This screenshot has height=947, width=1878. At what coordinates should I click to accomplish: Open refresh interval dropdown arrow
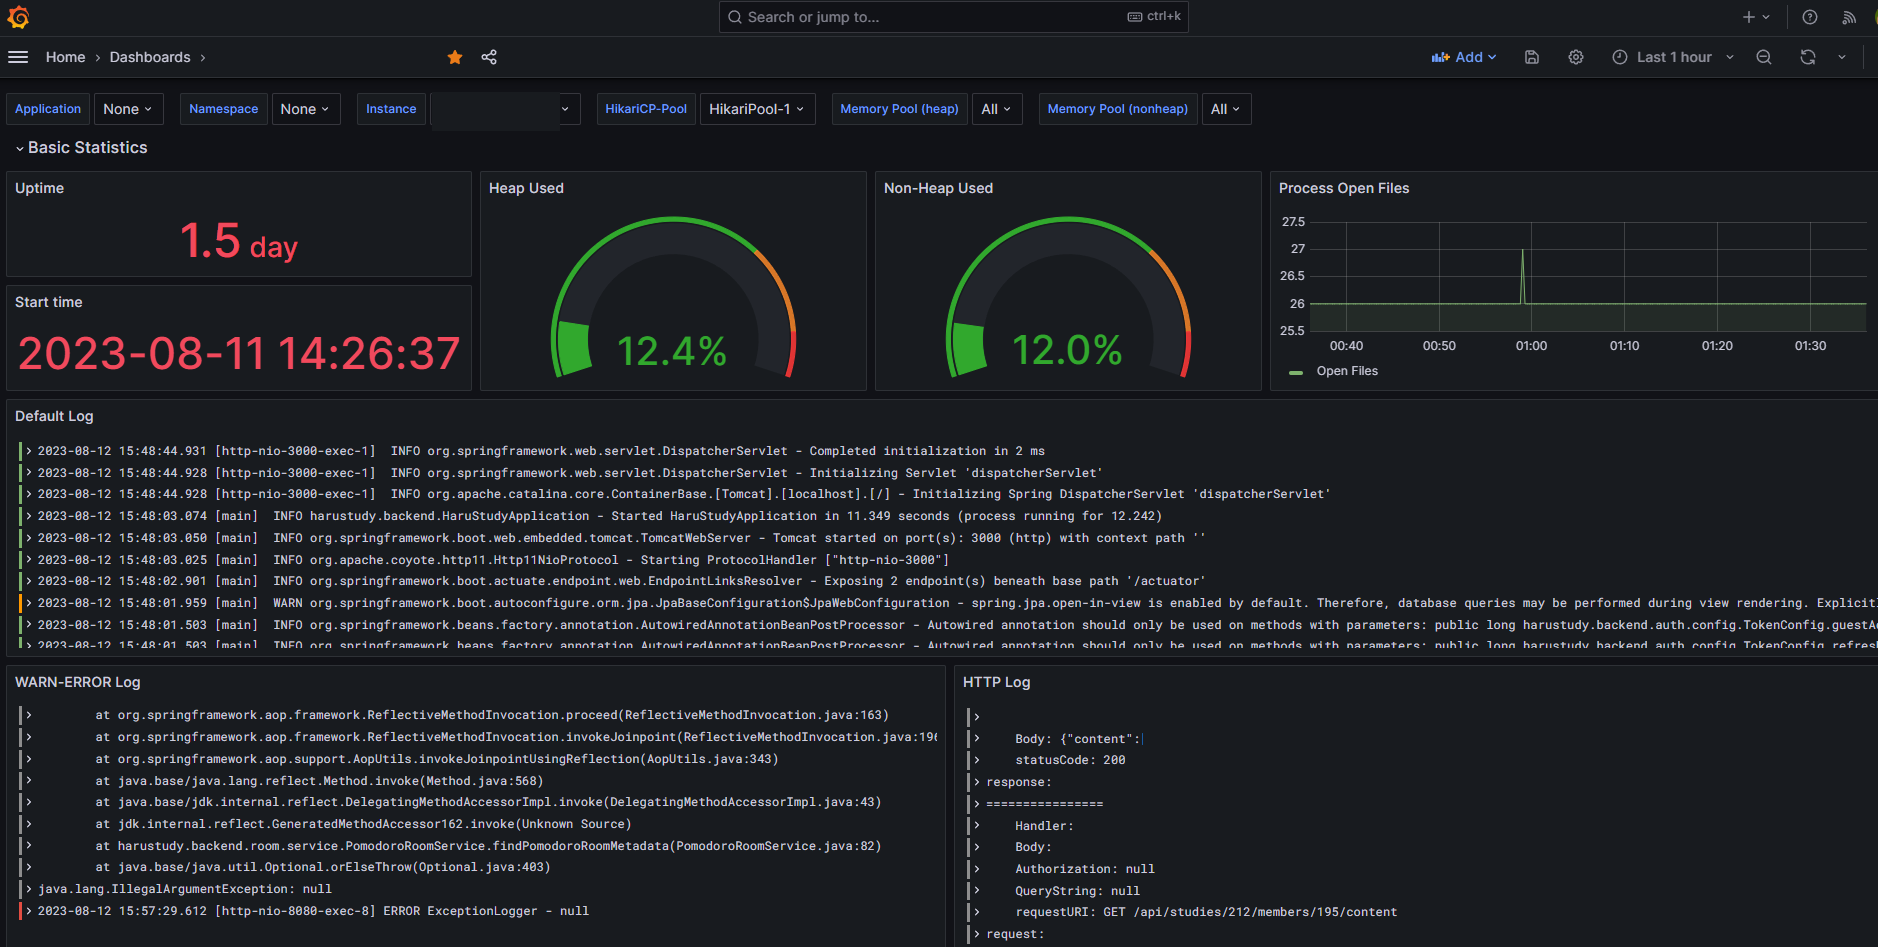[1842, 57]
